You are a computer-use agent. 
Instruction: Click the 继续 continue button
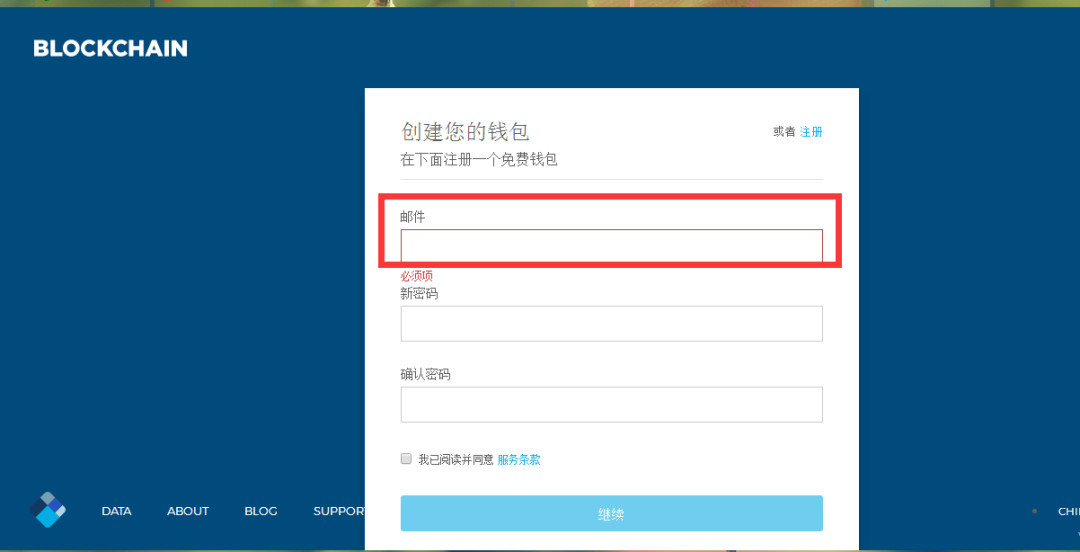coord(612,513)
